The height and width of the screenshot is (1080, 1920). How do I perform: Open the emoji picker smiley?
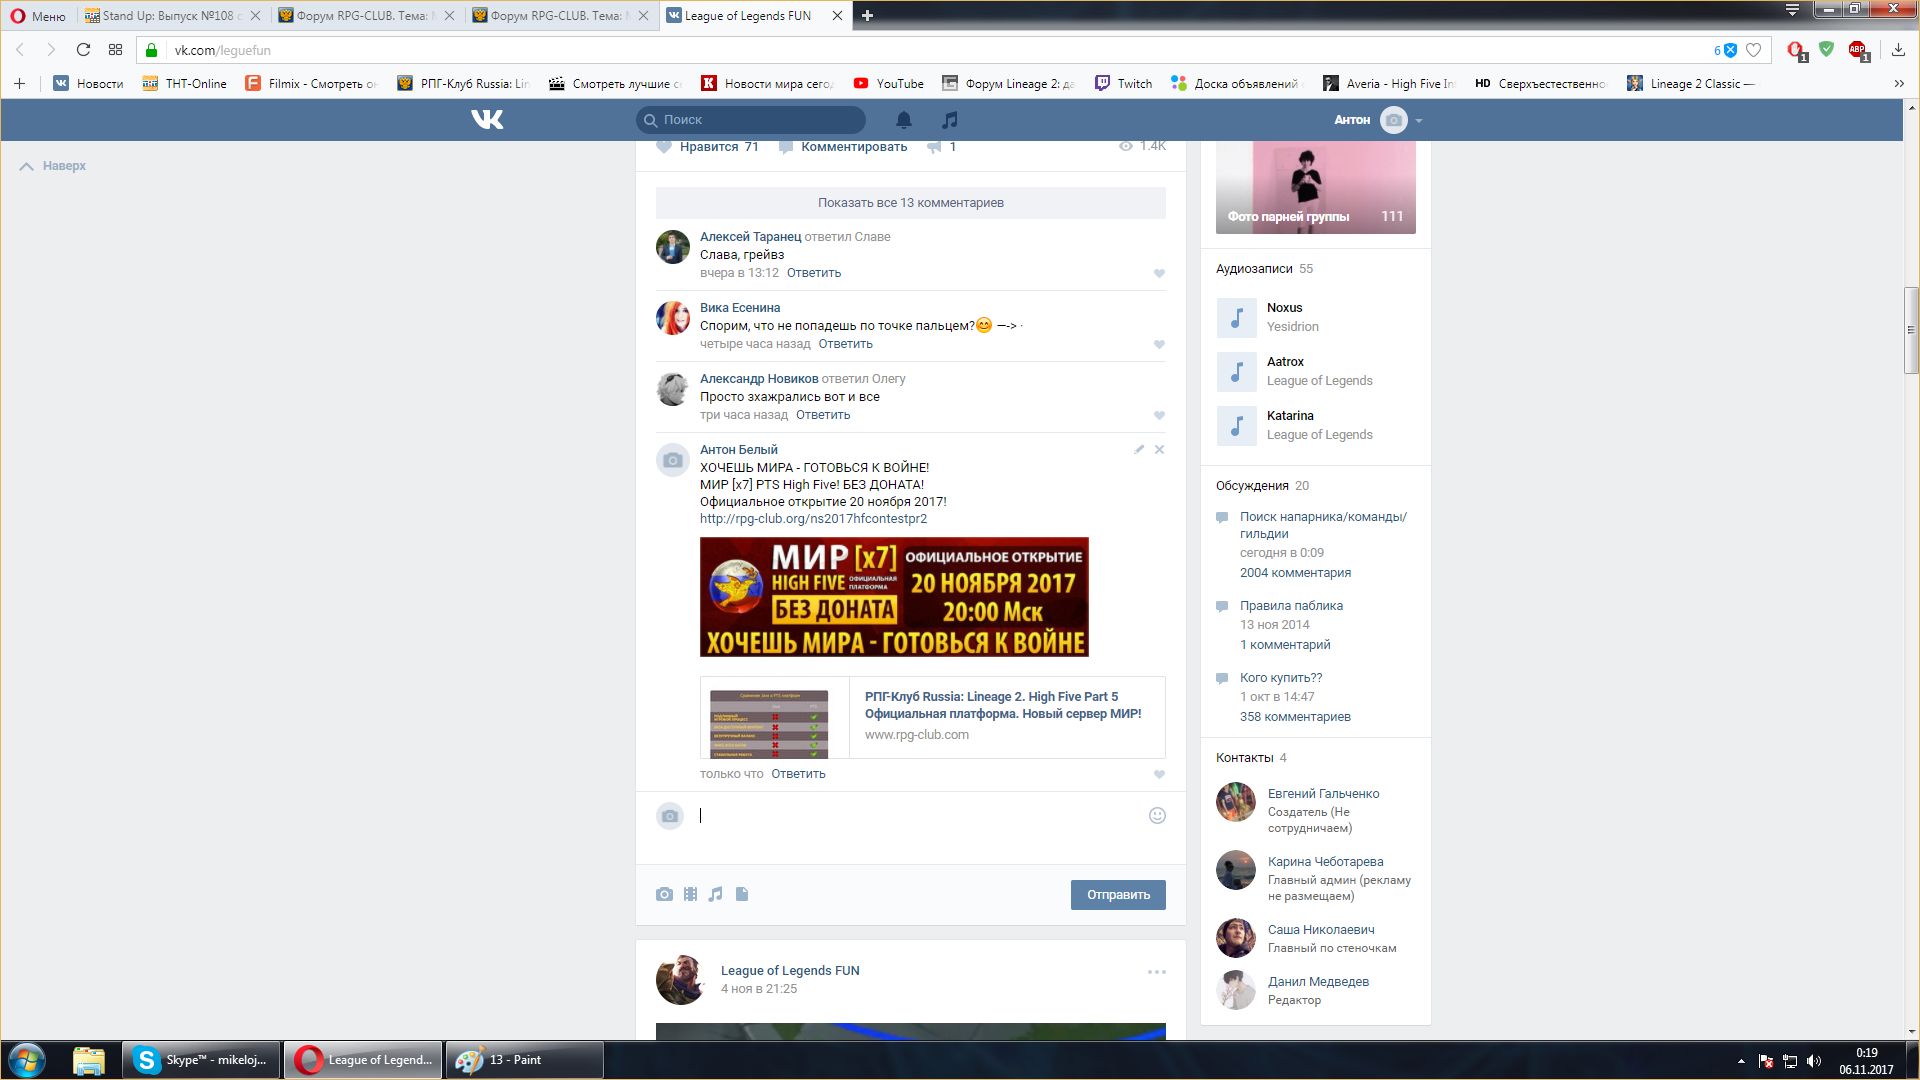[1157, 816]
